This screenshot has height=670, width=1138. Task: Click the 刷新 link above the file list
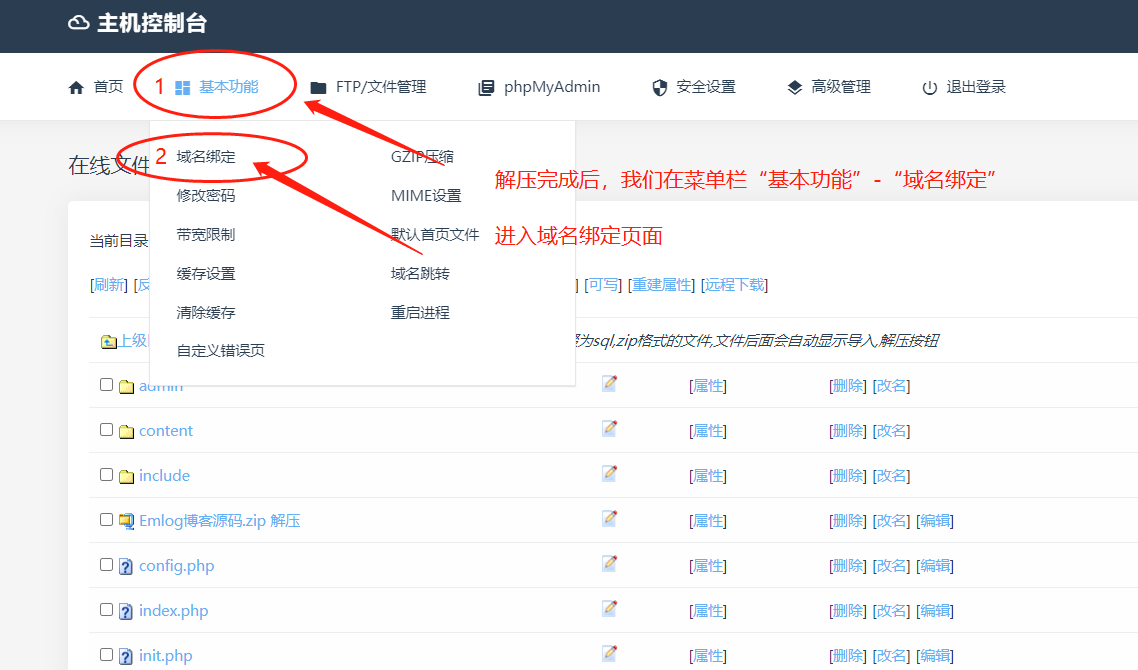[108, 284]
